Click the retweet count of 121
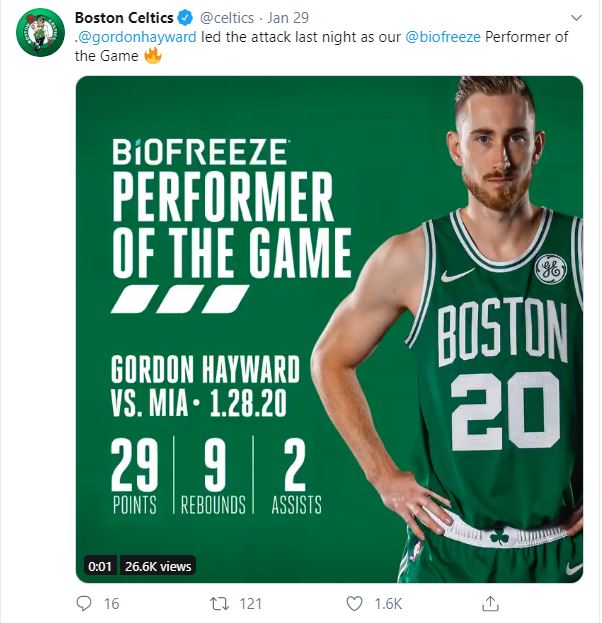The height and width of the screenshot is (623, 602). tap(251, 604)
